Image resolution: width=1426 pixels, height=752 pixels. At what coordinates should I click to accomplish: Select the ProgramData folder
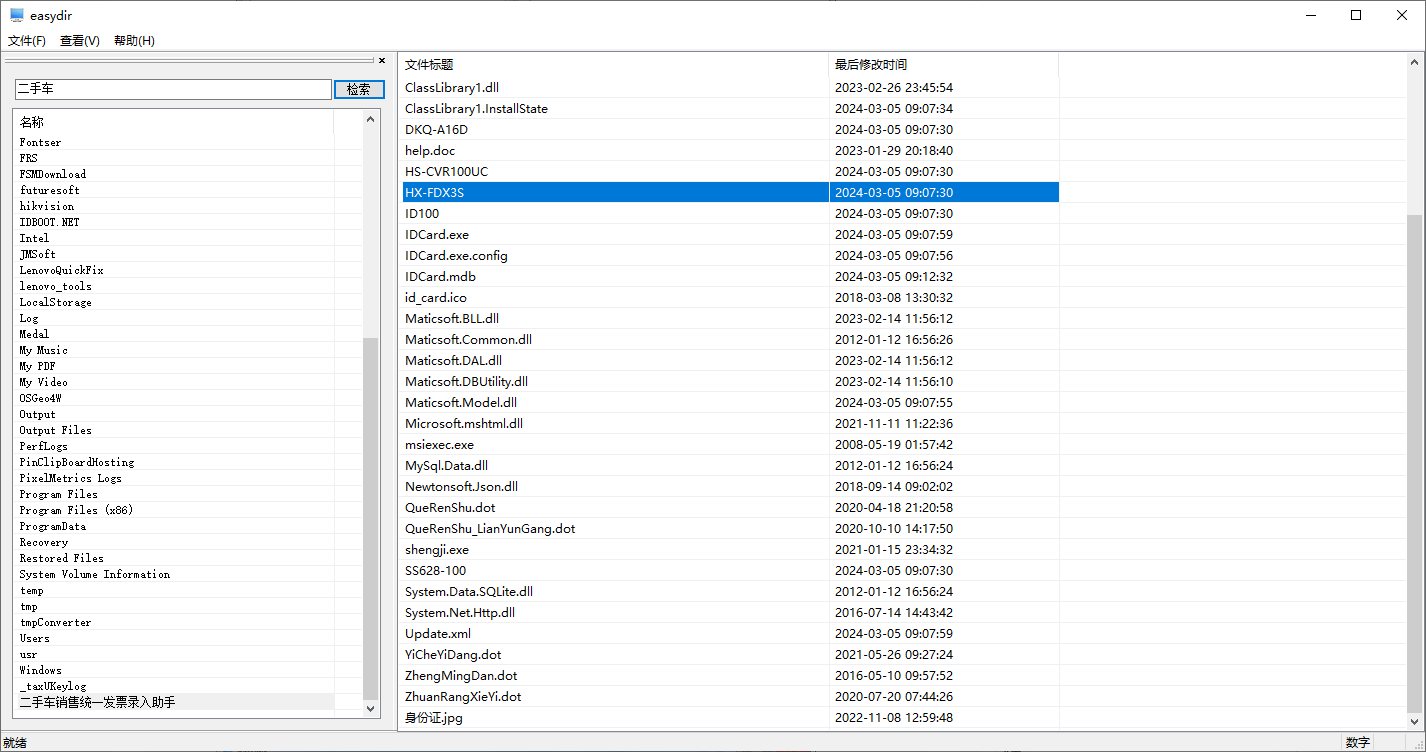tap(52, 526)
